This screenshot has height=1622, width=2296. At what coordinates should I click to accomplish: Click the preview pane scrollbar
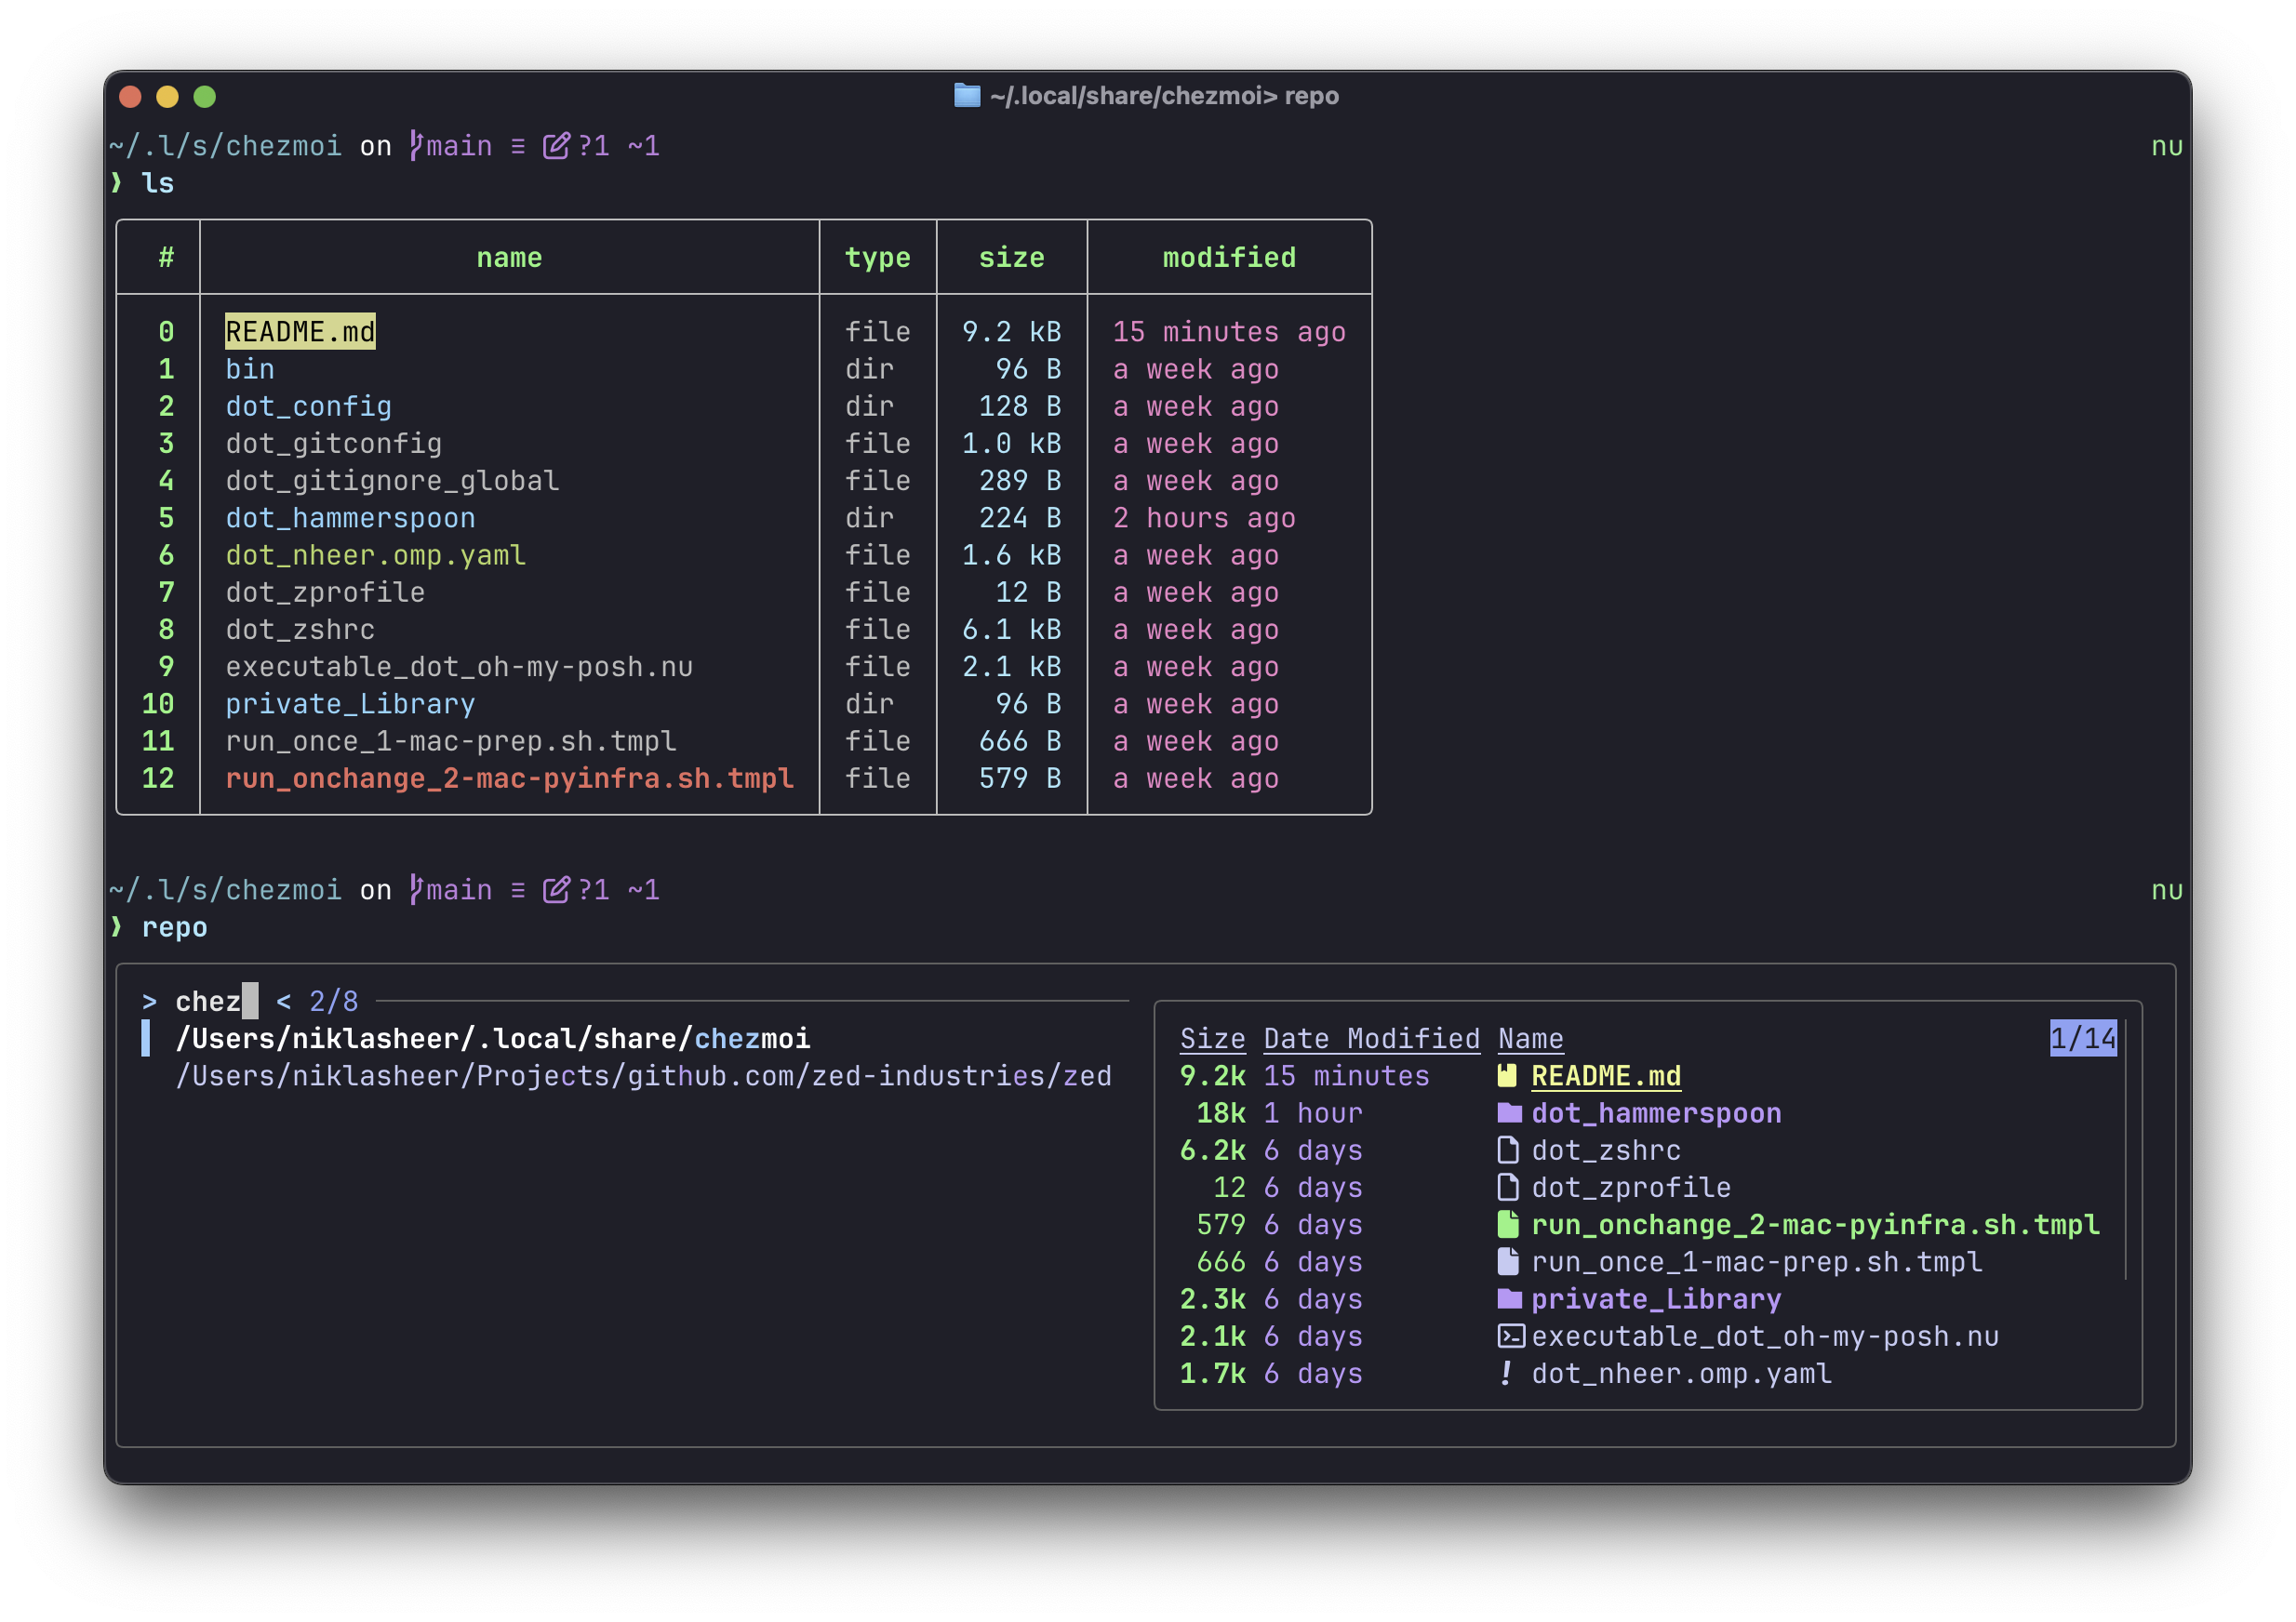[2126, 1150]
